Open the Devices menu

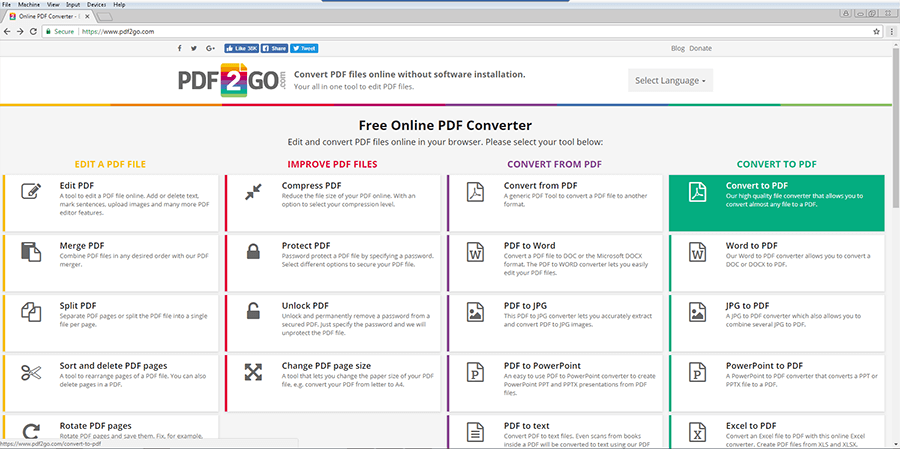[x=97, y=4]
